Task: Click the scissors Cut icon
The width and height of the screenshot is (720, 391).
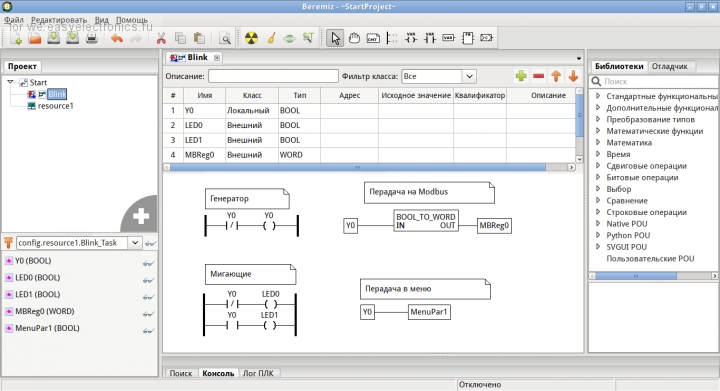Action: pyautogui.click(x=161, y=39)
